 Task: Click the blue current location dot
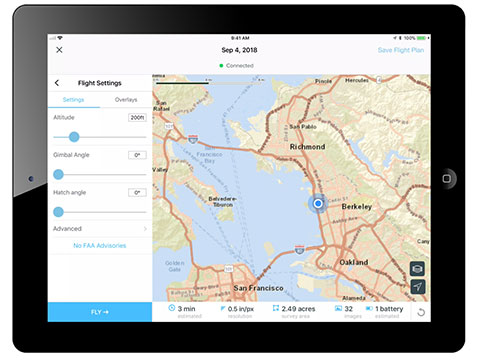tap(318, 203)
